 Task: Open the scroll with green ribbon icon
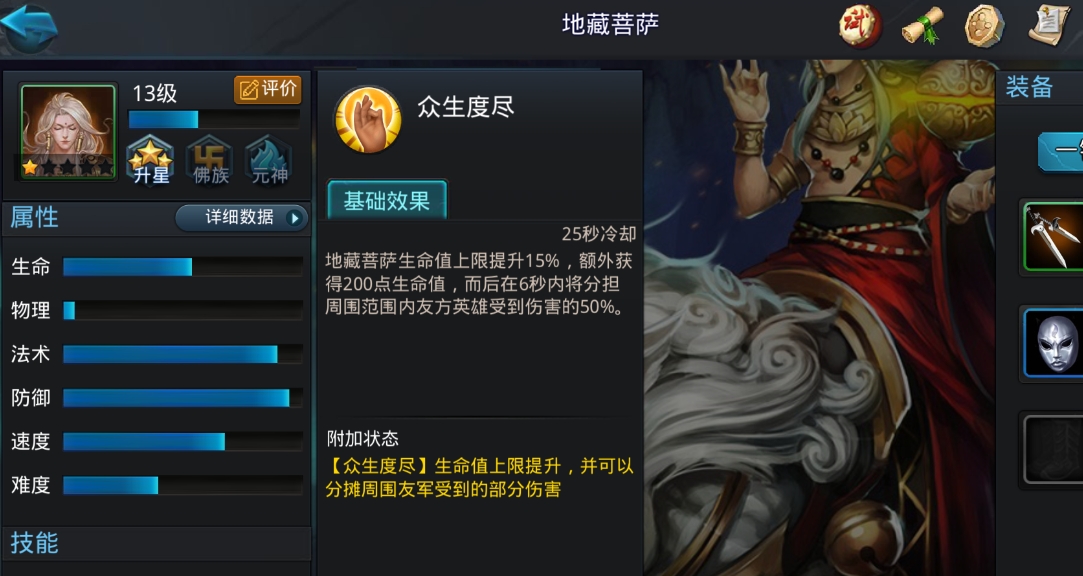[x=923, y=26]
